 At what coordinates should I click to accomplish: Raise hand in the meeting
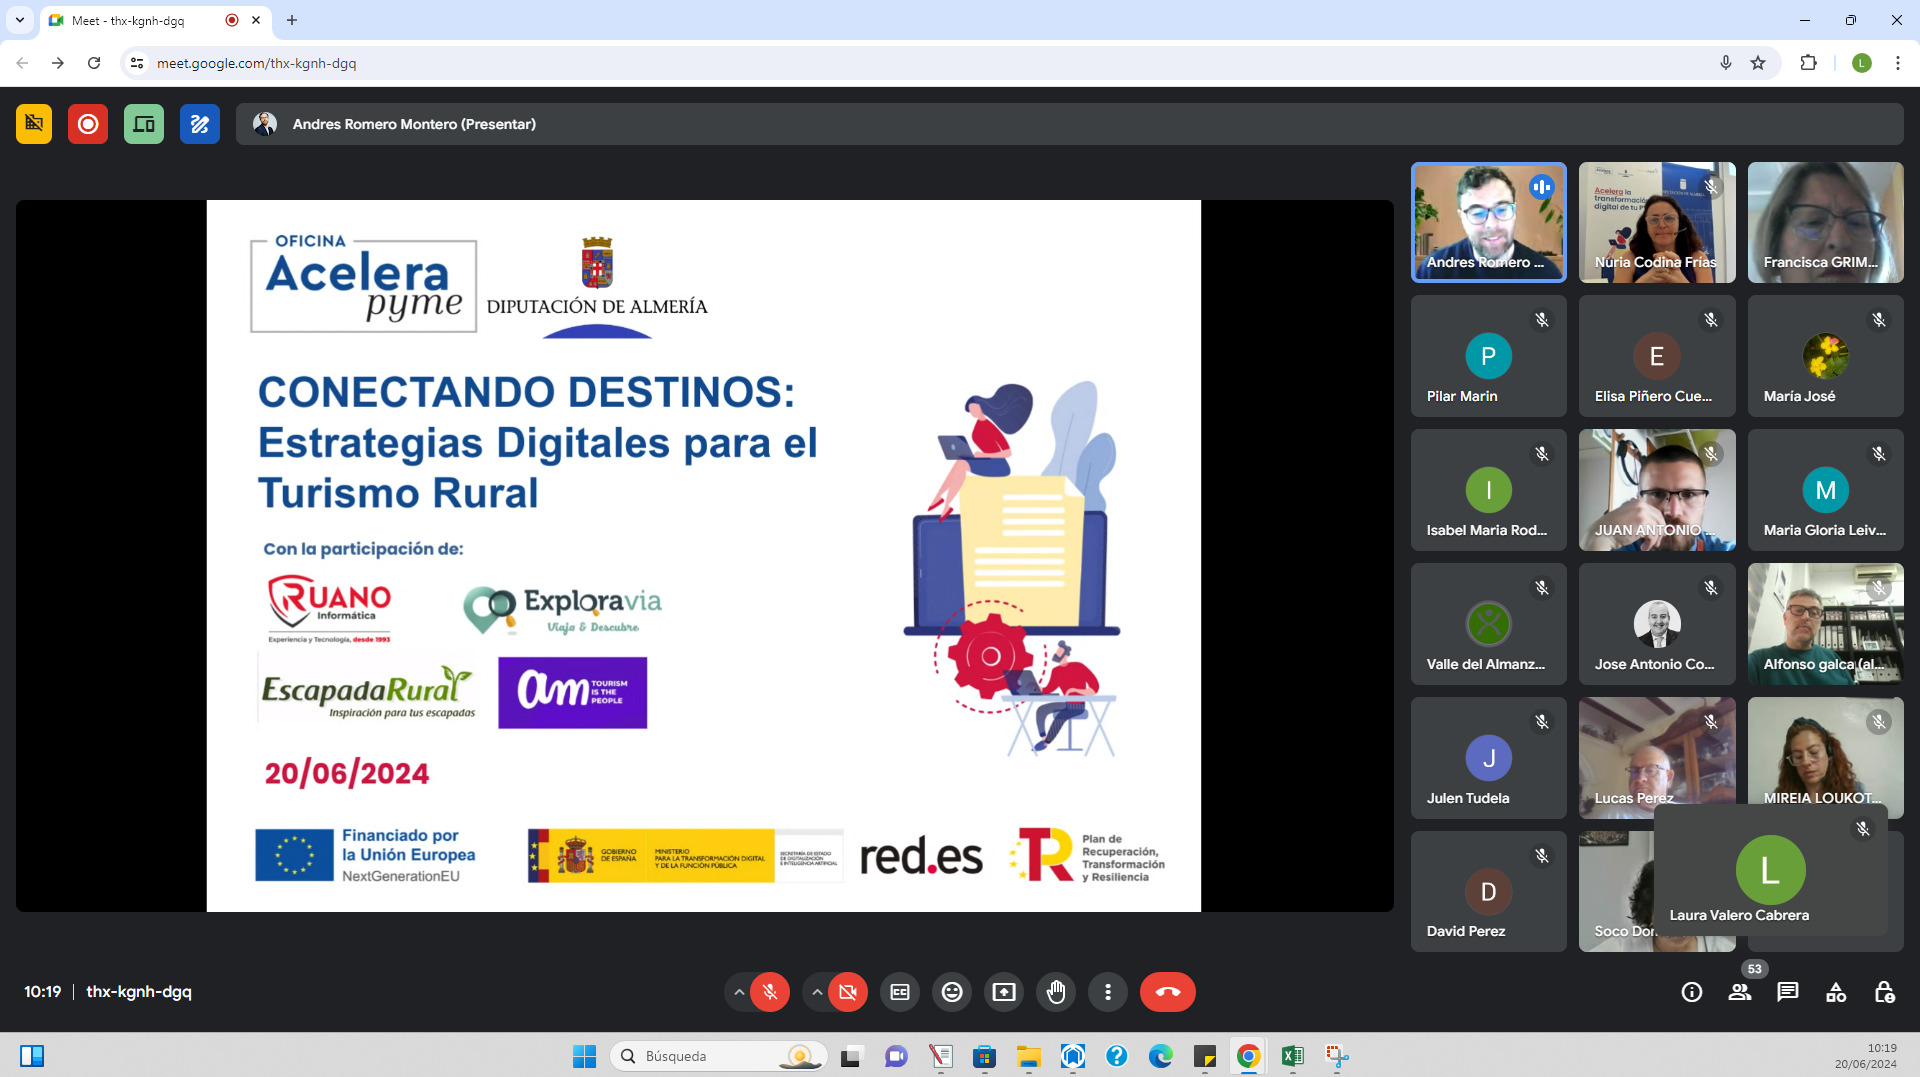point(1056,992)
